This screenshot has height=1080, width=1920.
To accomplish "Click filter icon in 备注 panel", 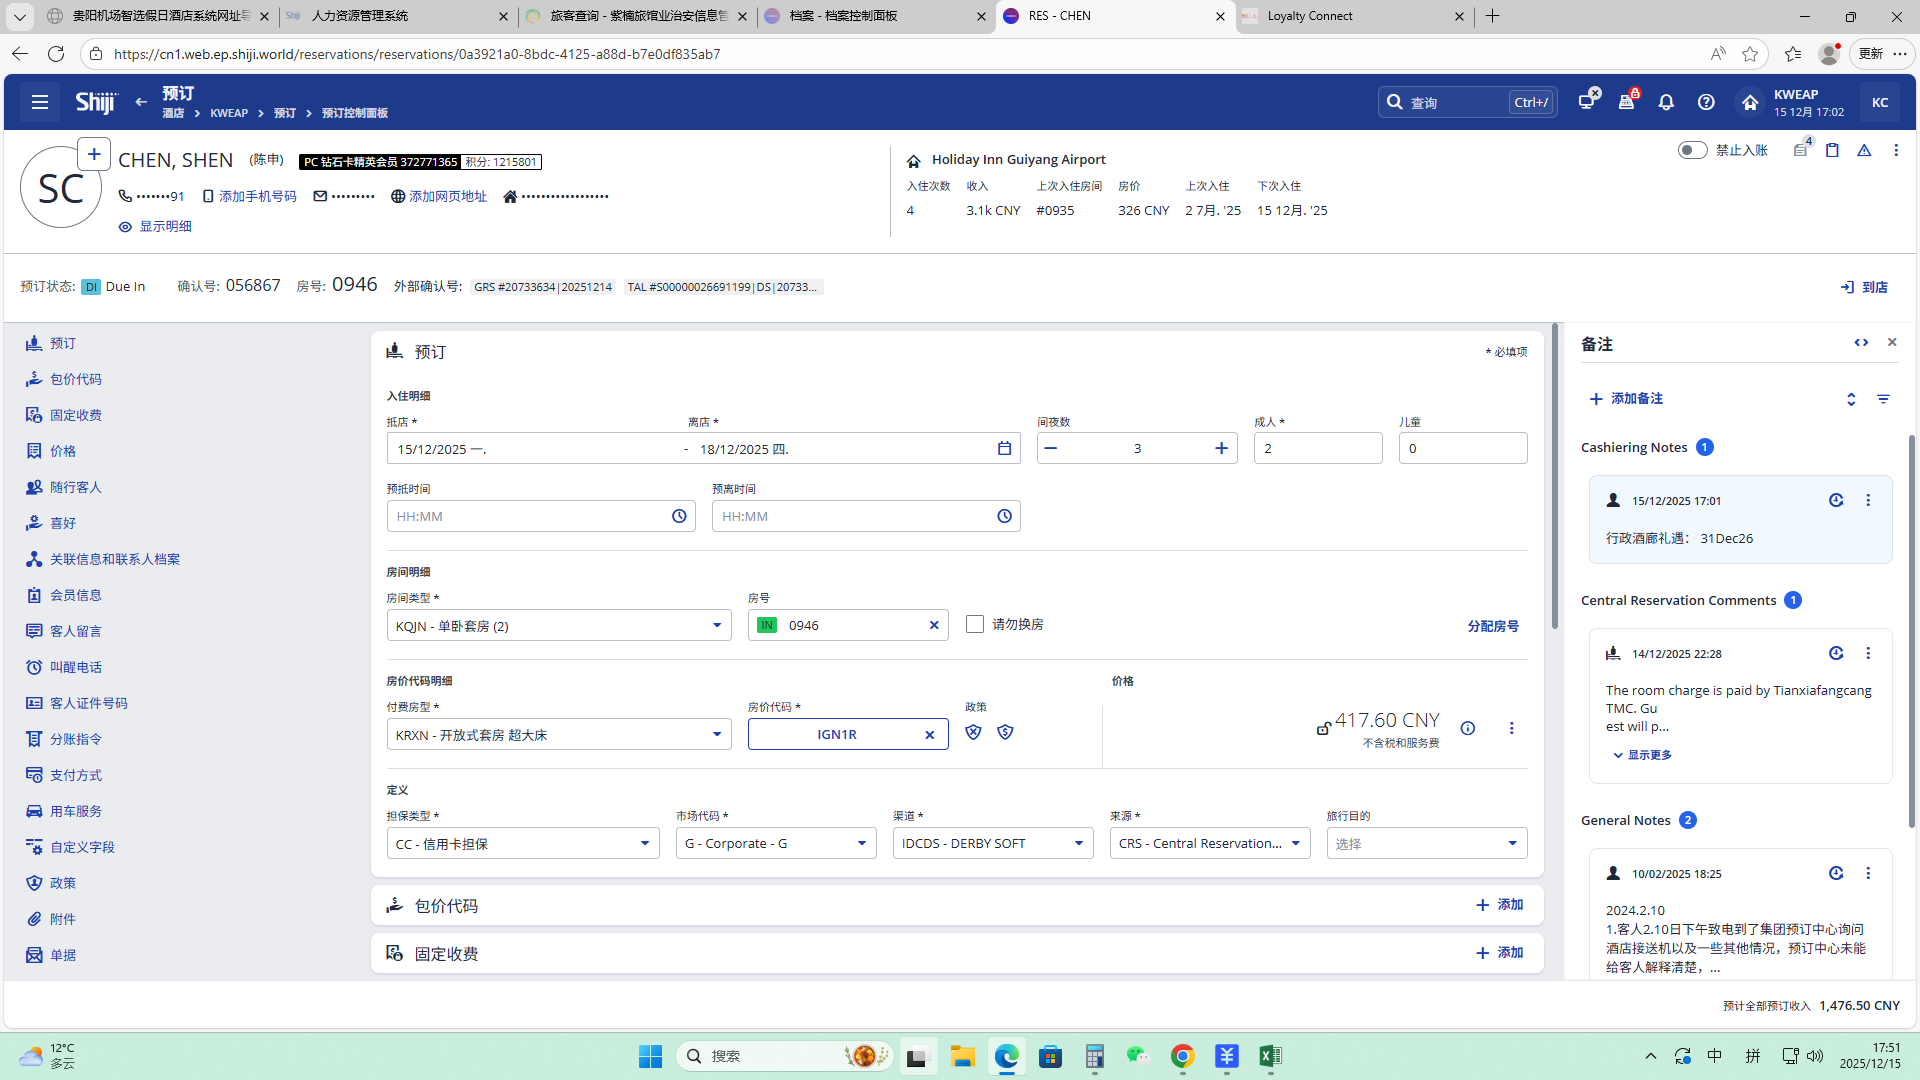I will (x=1883, y=399).
